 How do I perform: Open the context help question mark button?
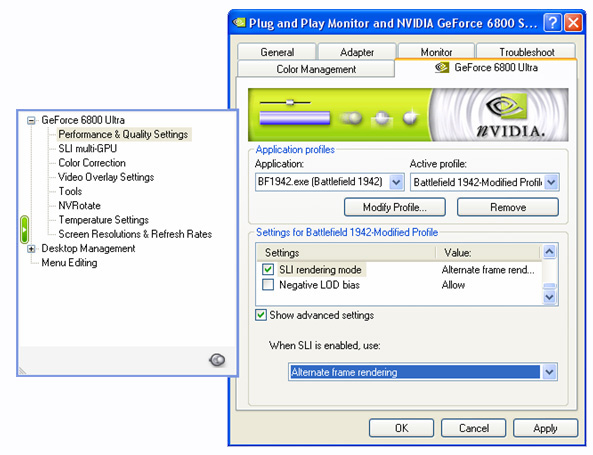click(x=552, y=23)
